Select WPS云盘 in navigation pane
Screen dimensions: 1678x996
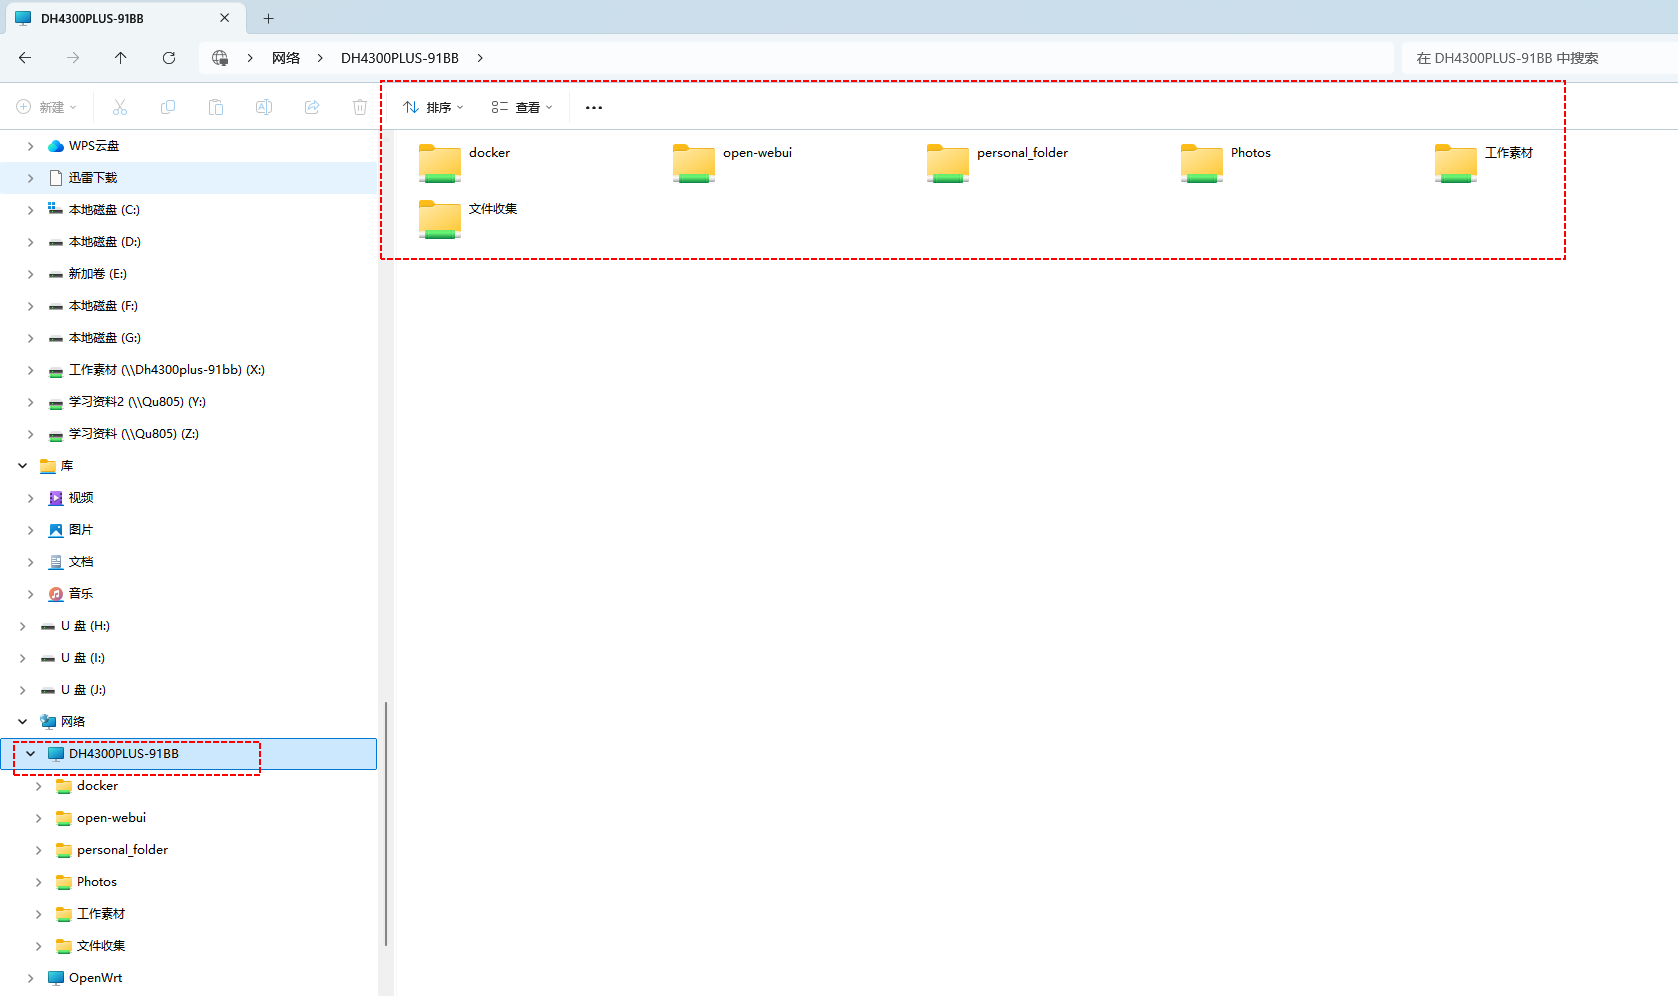[x=93, y=146]
